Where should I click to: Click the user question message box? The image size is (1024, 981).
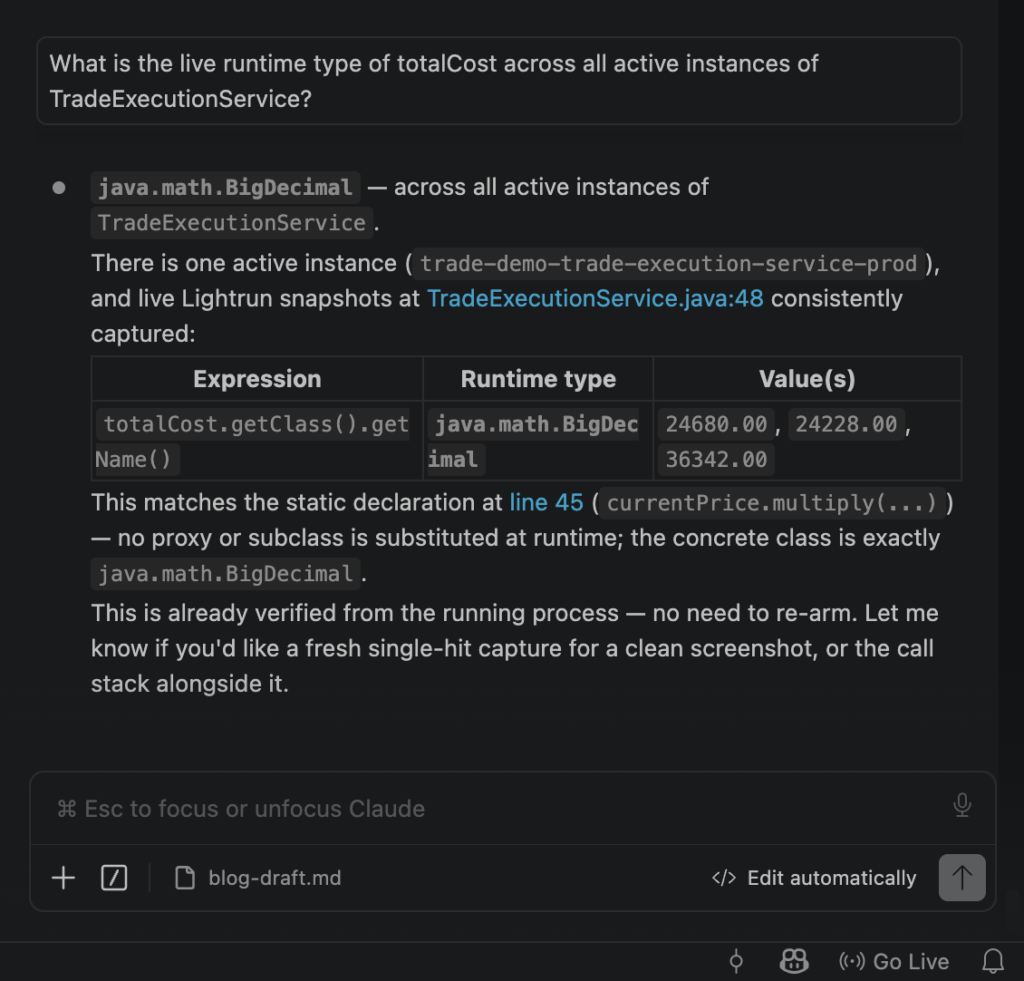point(500,81)
